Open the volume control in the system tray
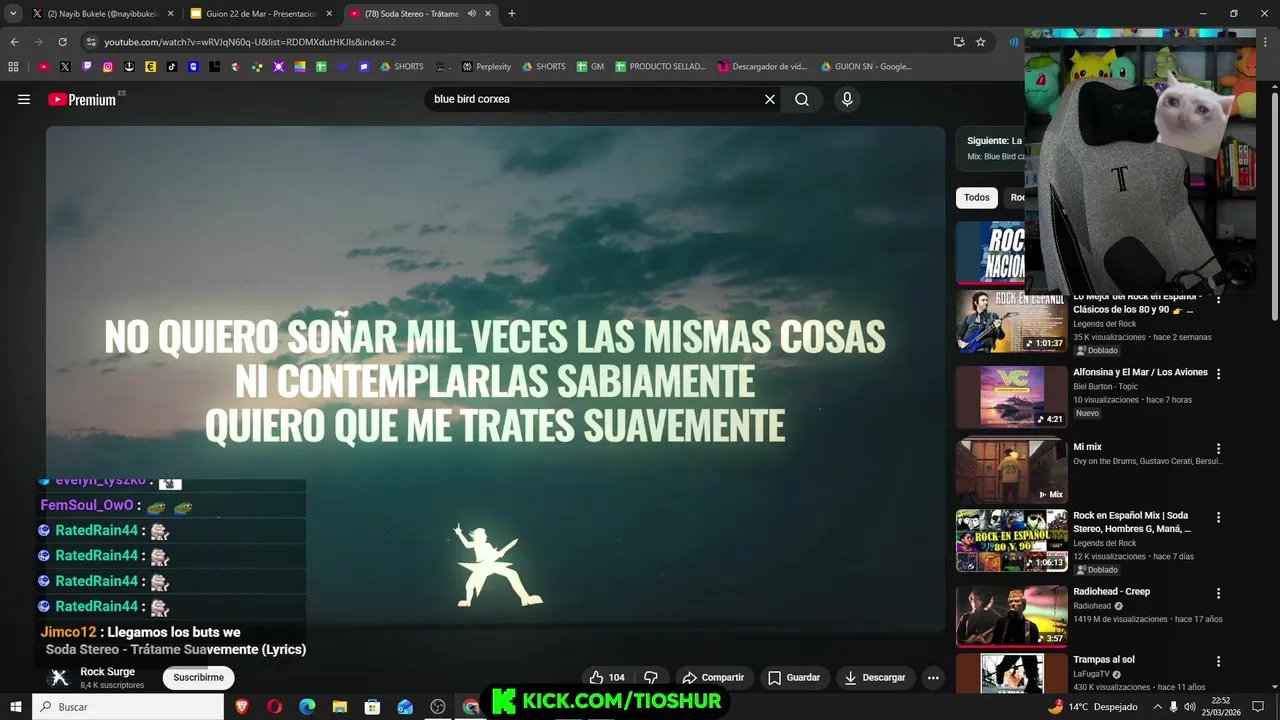The image size is (1280, 720). pyautogui.click(x=1191, y=707)
